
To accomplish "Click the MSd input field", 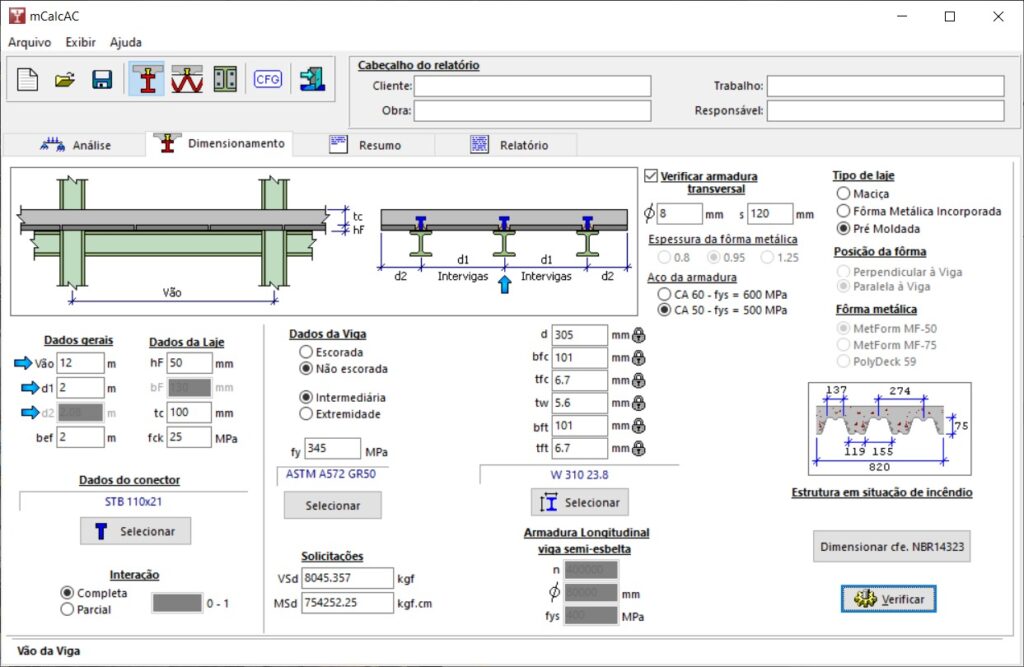I will (x=347, y=603).
